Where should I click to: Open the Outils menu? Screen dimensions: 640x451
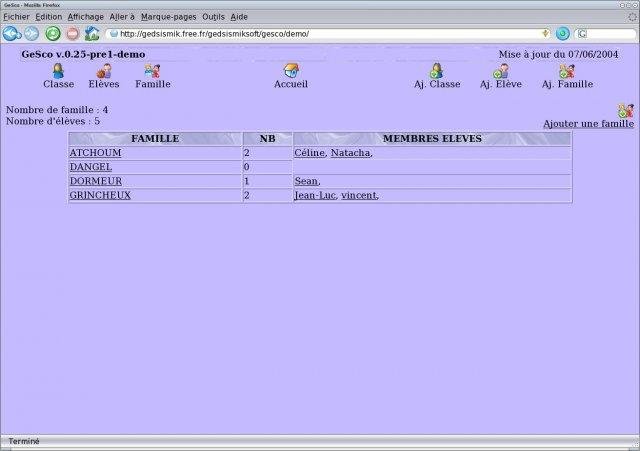point(213,17)
